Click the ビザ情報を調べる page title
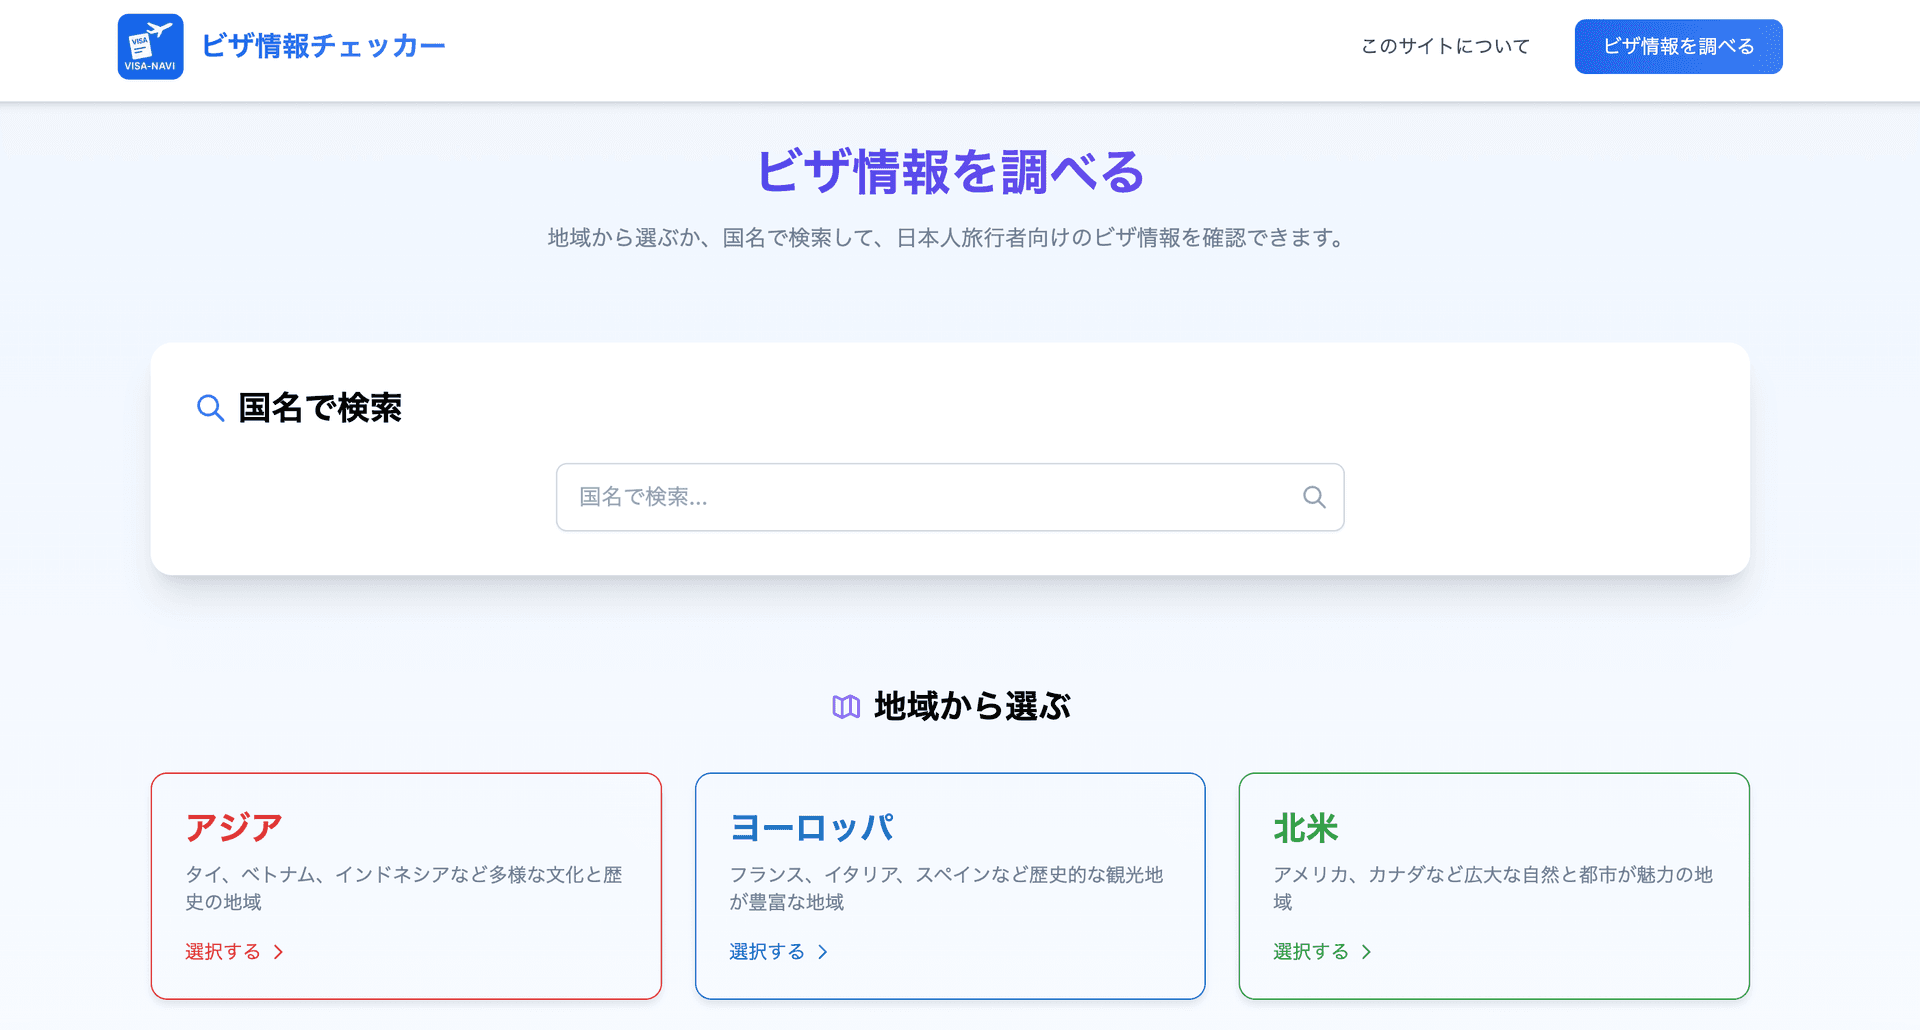Screen dimensions: 1920x1030 [949, 172]
